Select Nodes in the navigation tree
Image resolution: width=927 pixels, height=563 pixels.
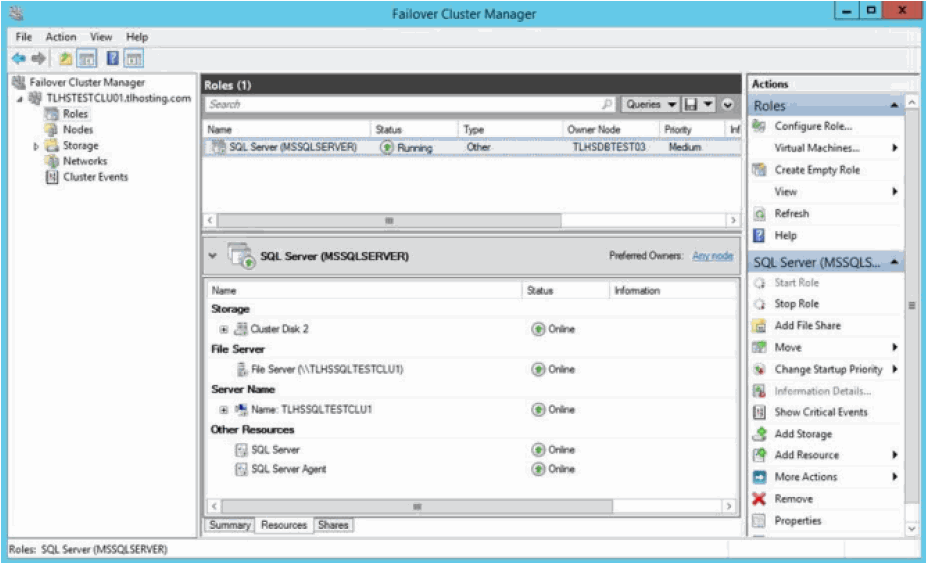pos(78,130)
